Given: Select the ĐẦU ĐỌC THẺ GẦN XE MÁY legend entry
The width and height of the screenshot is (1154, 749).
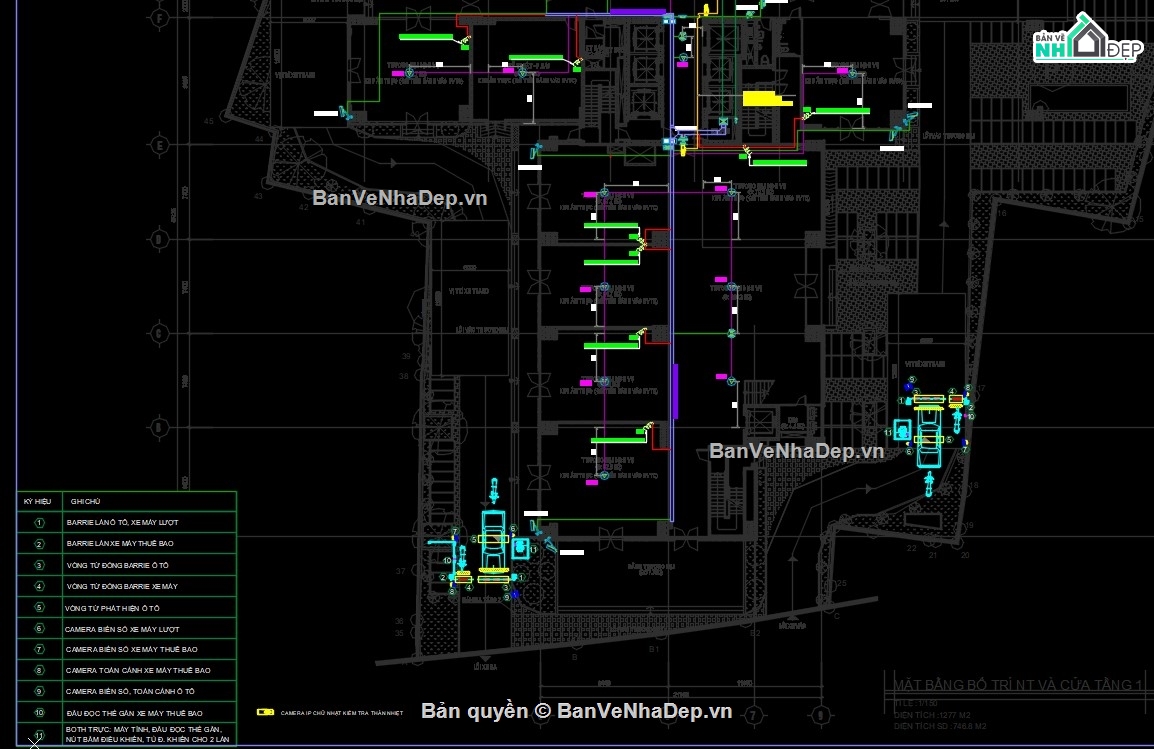Looking at the screenshot, I should click(134, 713).
